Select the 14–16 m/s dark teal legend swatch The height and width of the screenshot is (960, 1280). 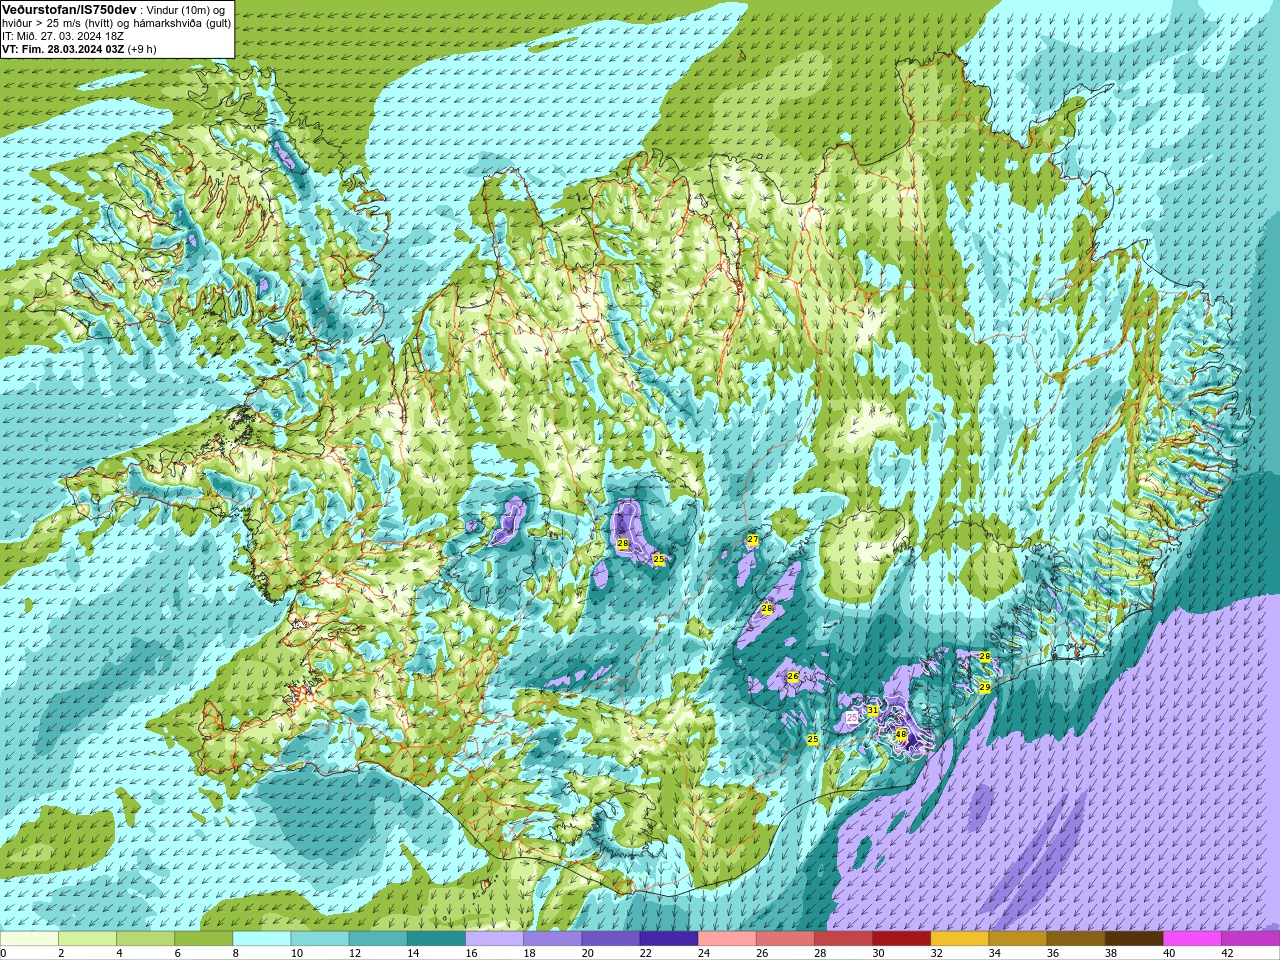coord(436,939)
